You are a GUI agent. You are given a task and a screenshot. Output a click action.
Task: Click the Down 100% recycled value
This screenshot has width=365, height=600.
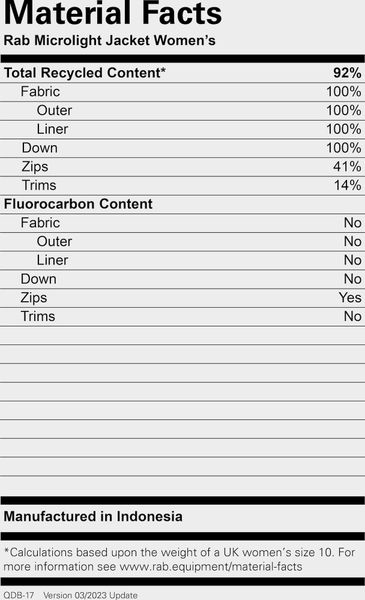click(x=344, y=148)
